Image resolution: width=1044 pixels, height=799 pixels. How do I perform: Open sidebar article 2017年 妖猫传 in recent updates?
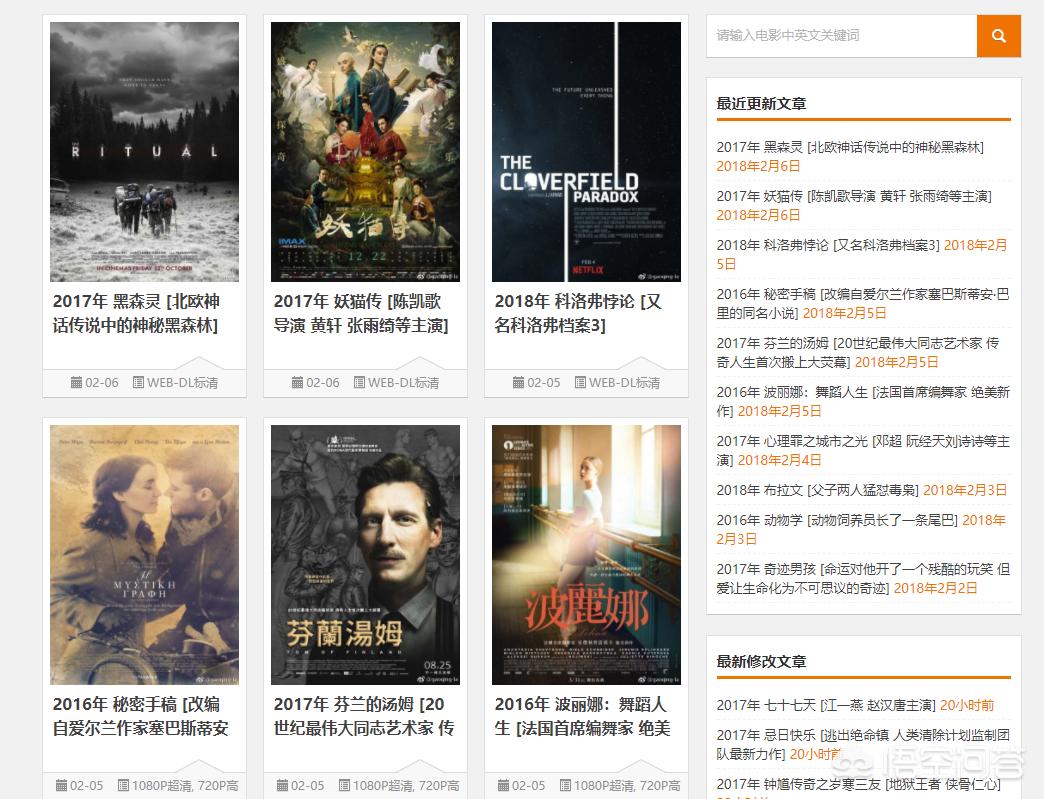pos(854,196)
